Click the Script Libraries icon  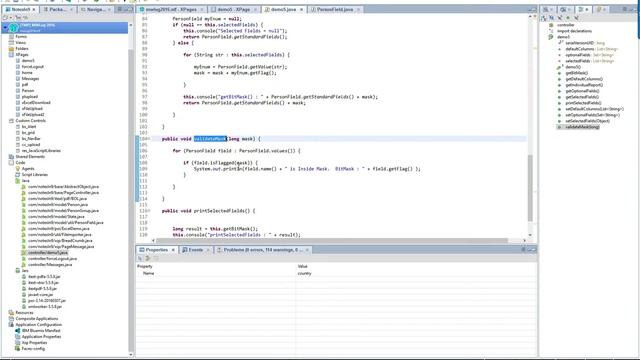point(18,175)
